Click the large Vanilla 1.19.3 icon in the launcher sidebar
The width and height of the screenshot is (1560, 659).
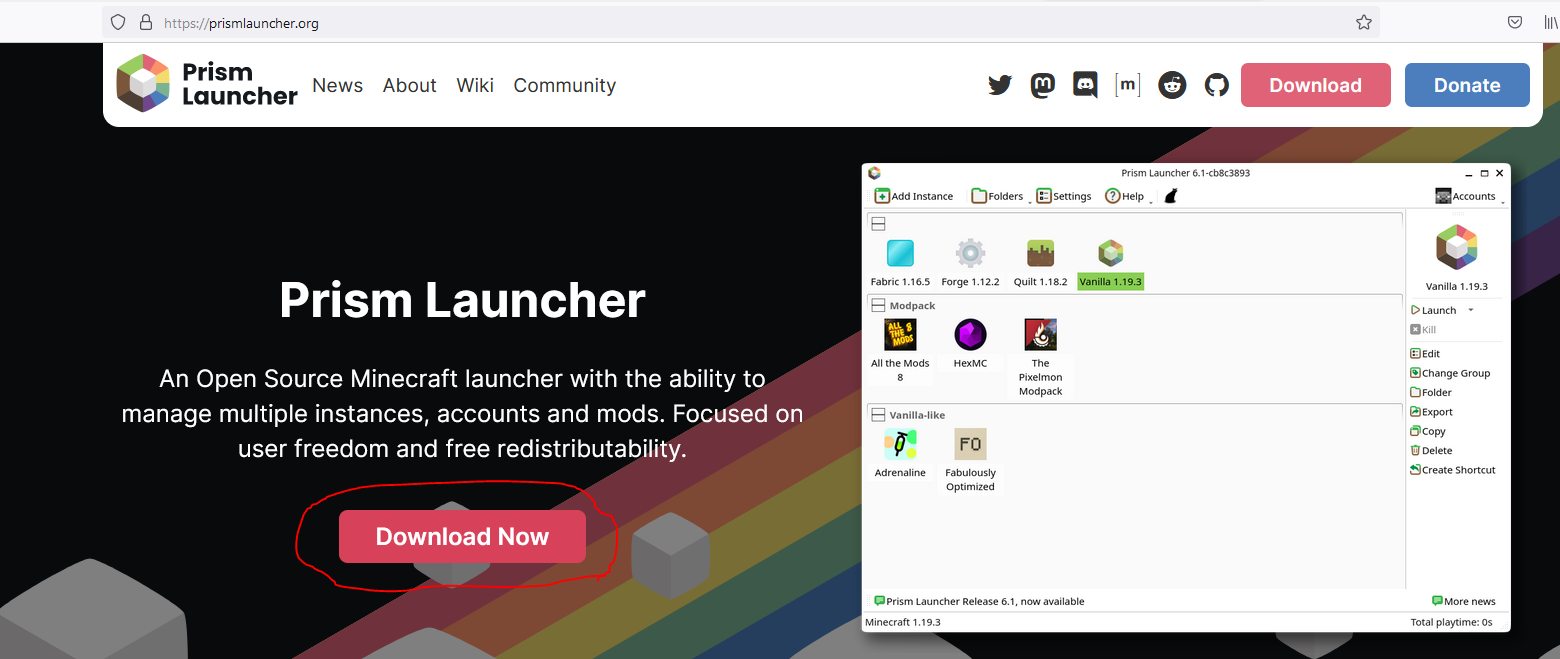(x=1457, y=248)
